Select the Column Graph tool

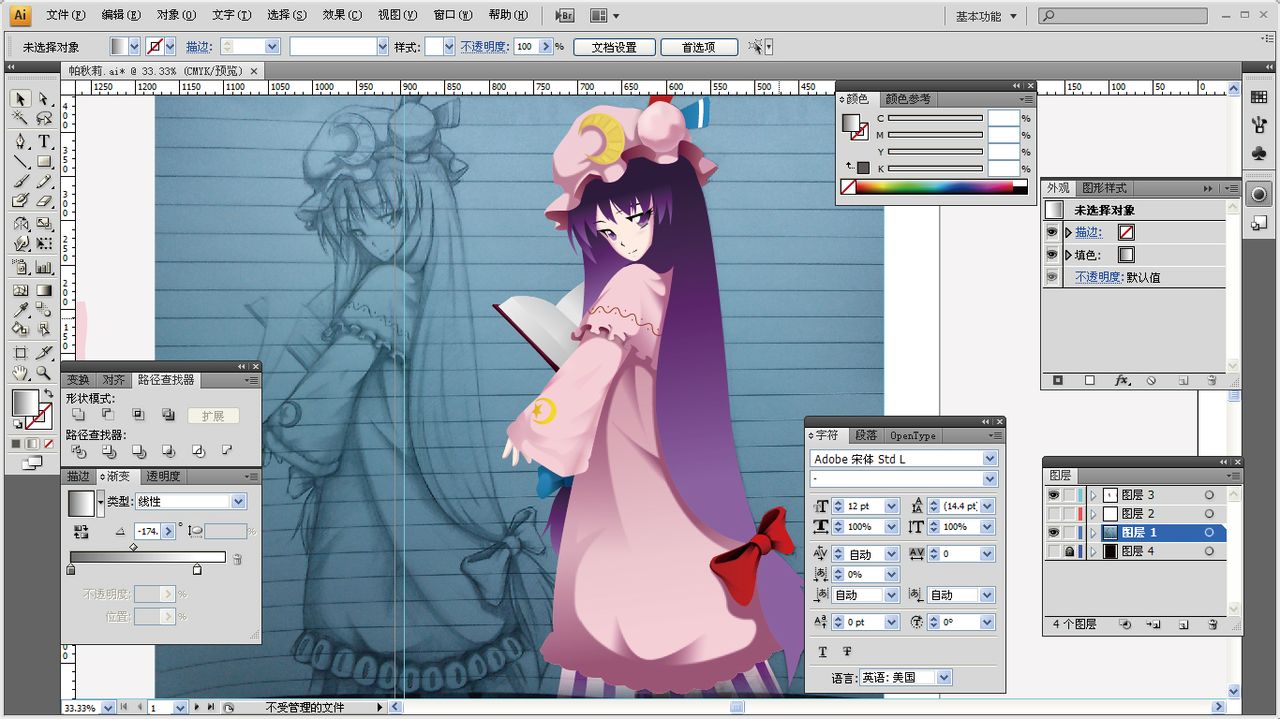(44, 267)
